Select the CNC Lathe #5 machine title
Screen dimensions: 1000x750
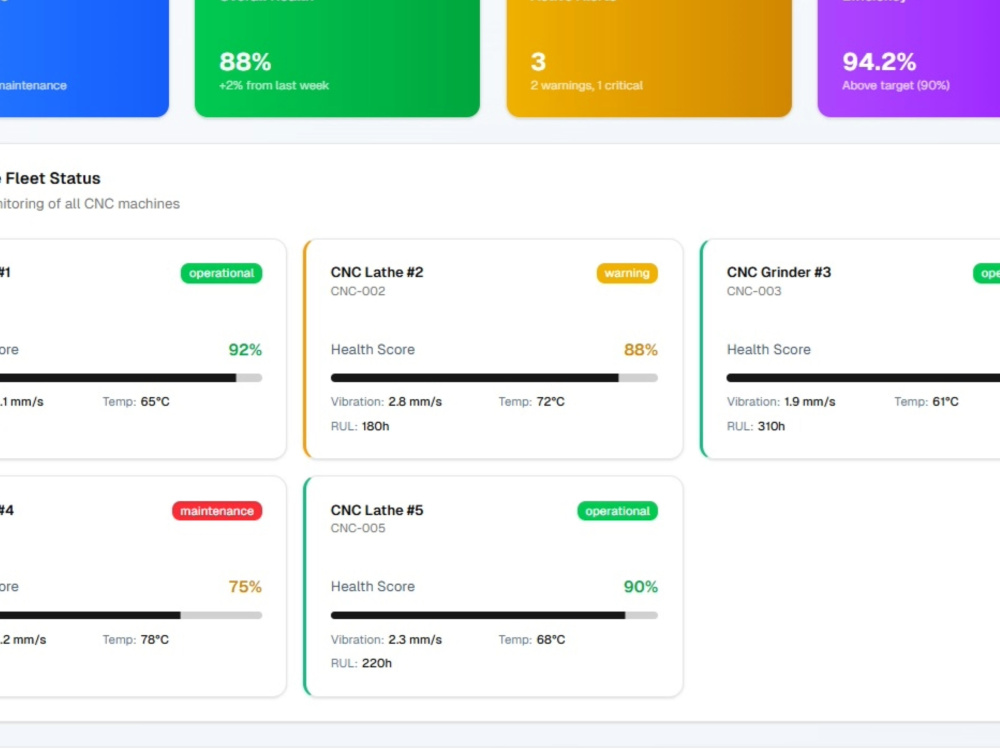pos(376,510)
